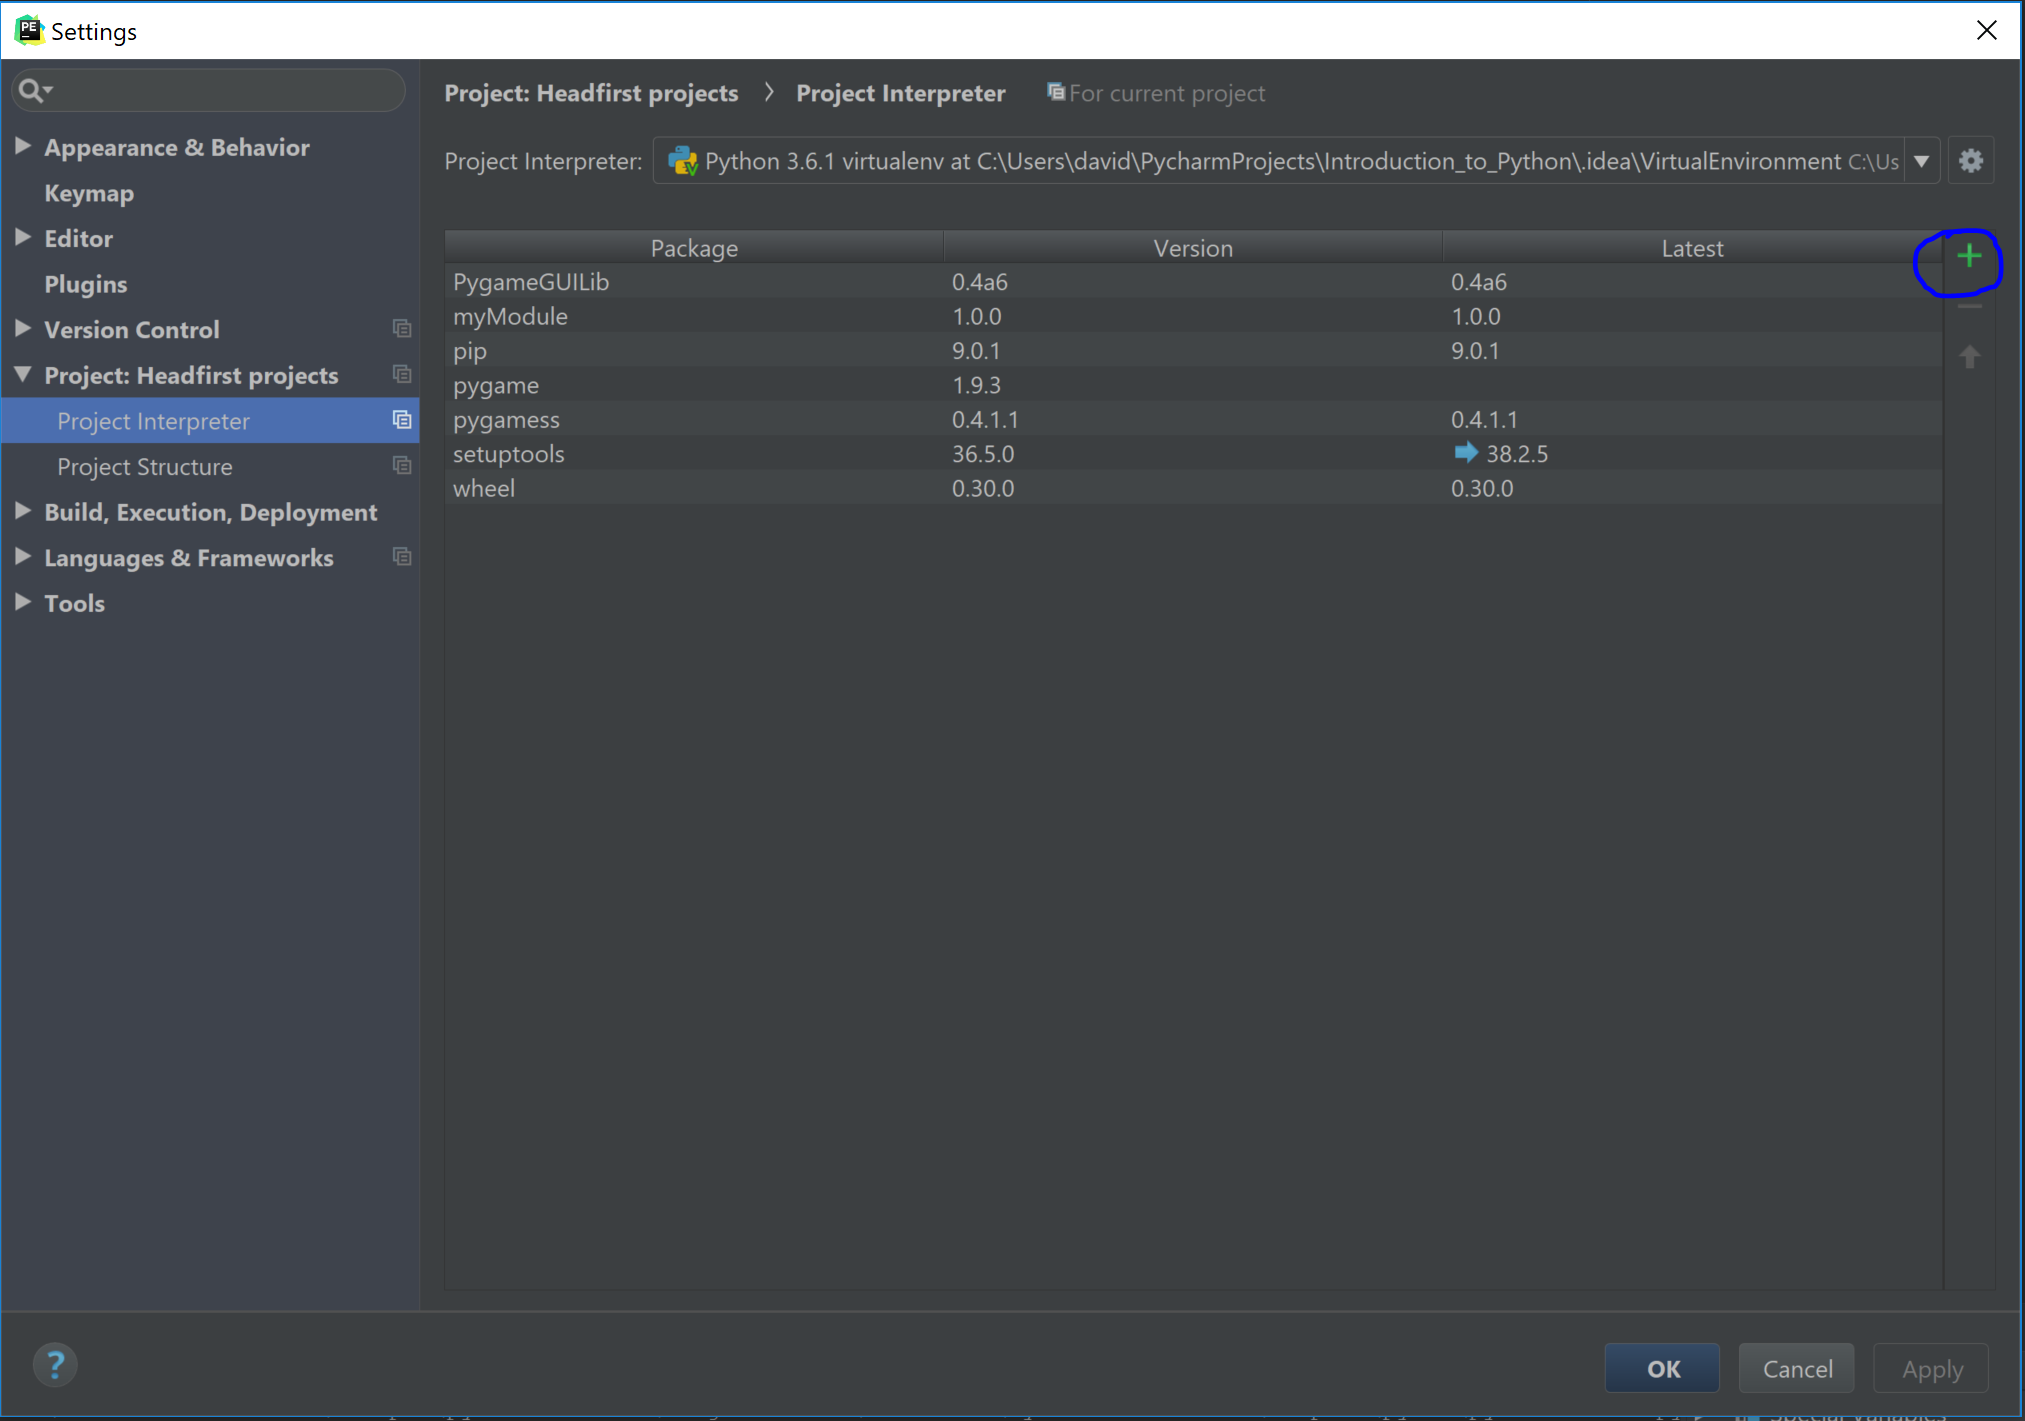Click the OK button
Screen dimensions: 2025x1421
coord(1663,1368)
